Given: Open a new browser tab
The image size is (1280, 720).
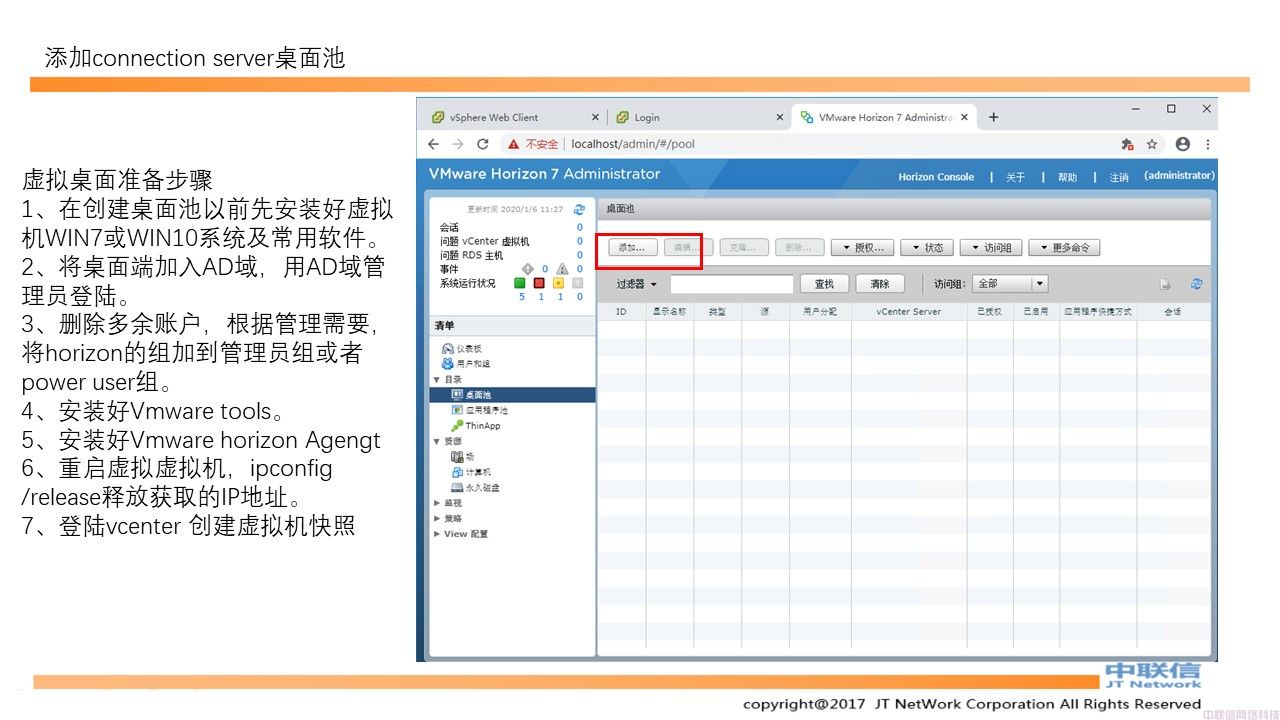Looking at the screenshot, I should pos(993,117).
